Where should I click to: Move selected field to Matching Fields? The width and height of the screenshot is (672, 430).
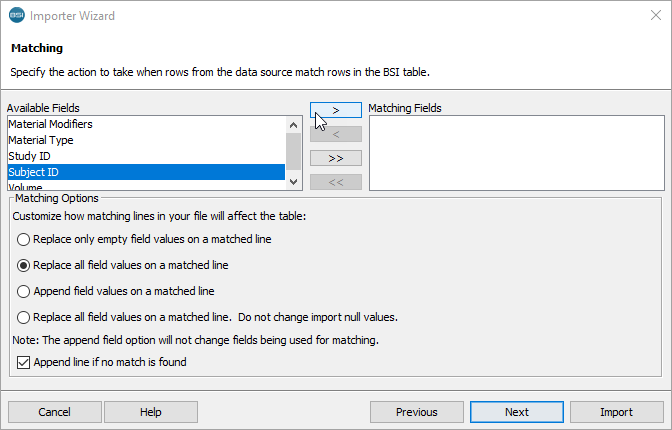pos(335,110)
